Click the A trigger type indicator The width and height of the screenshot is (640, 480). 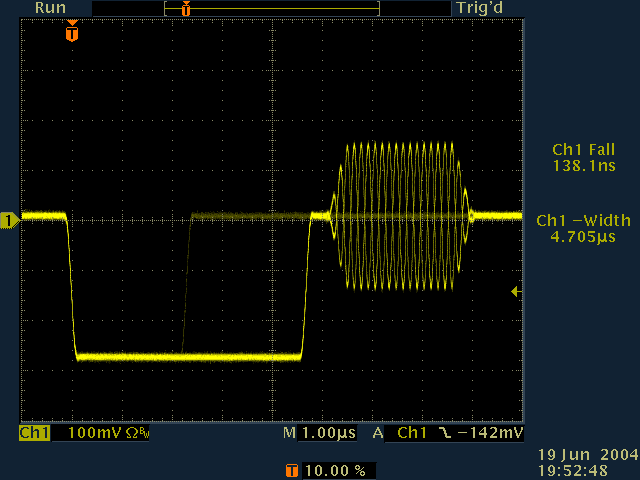tap(378, 434)
